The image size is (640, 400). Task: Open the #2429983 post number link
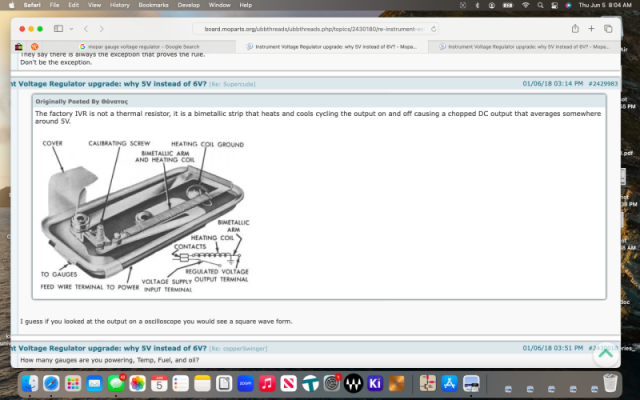(x=603, y=84)
